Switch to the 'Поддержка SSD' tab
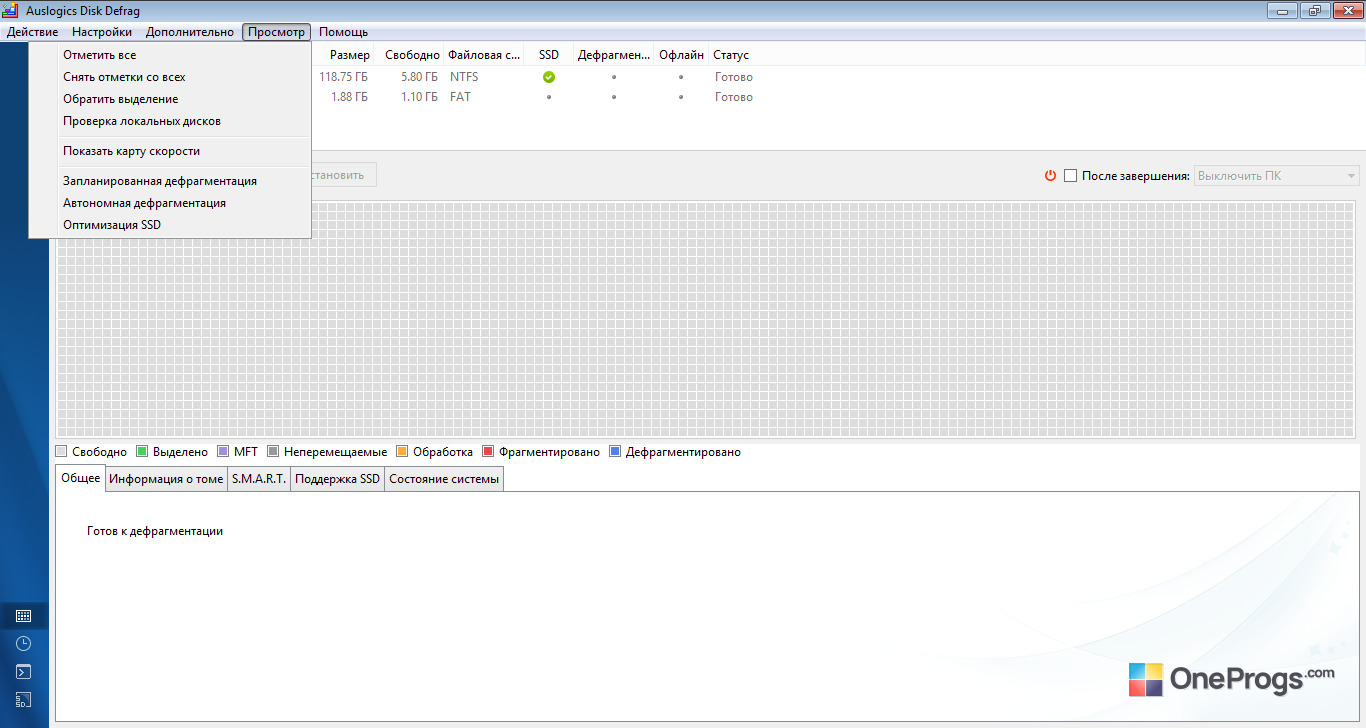Screen dimensions: 1366x728 tap(338, 479)
